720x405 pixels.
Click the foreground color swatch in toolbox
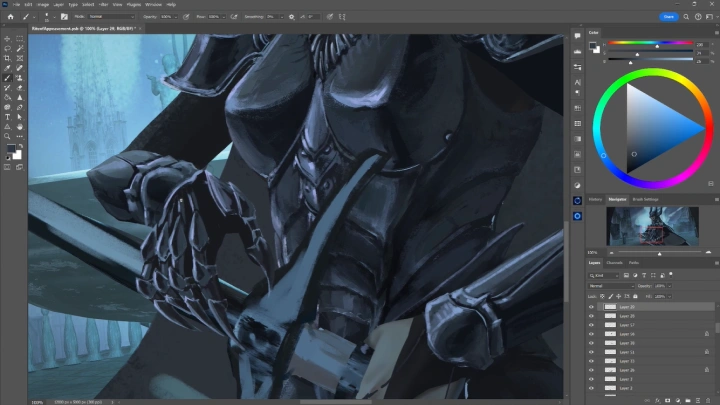click(x=11, y=148)
